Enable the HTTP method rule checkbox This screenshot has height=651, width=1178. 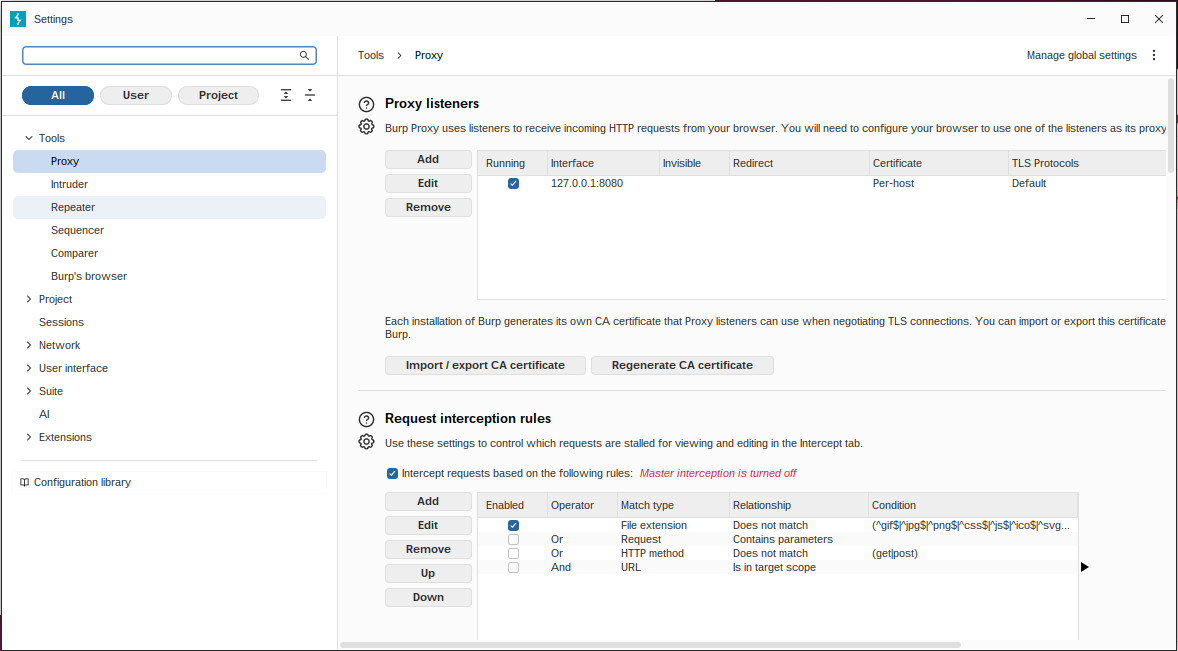click(x=513, y=553)
